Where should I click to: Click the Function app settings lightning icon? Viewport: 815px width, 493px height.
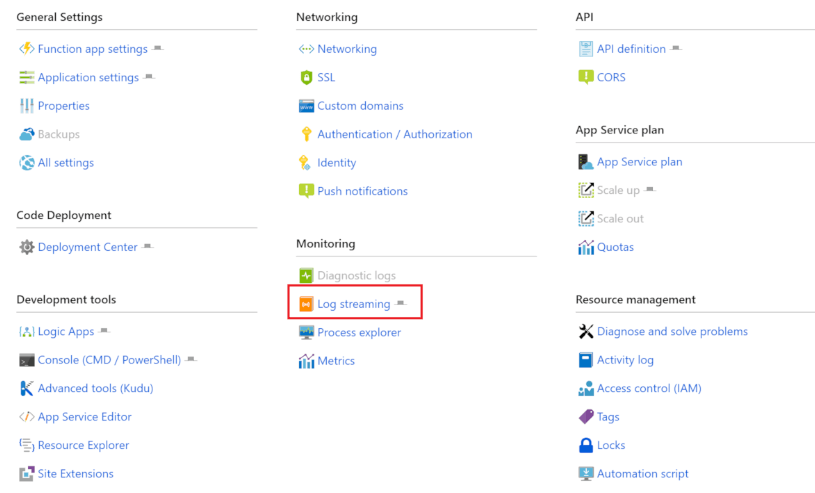pyautogui.click(x=27, y=49)
